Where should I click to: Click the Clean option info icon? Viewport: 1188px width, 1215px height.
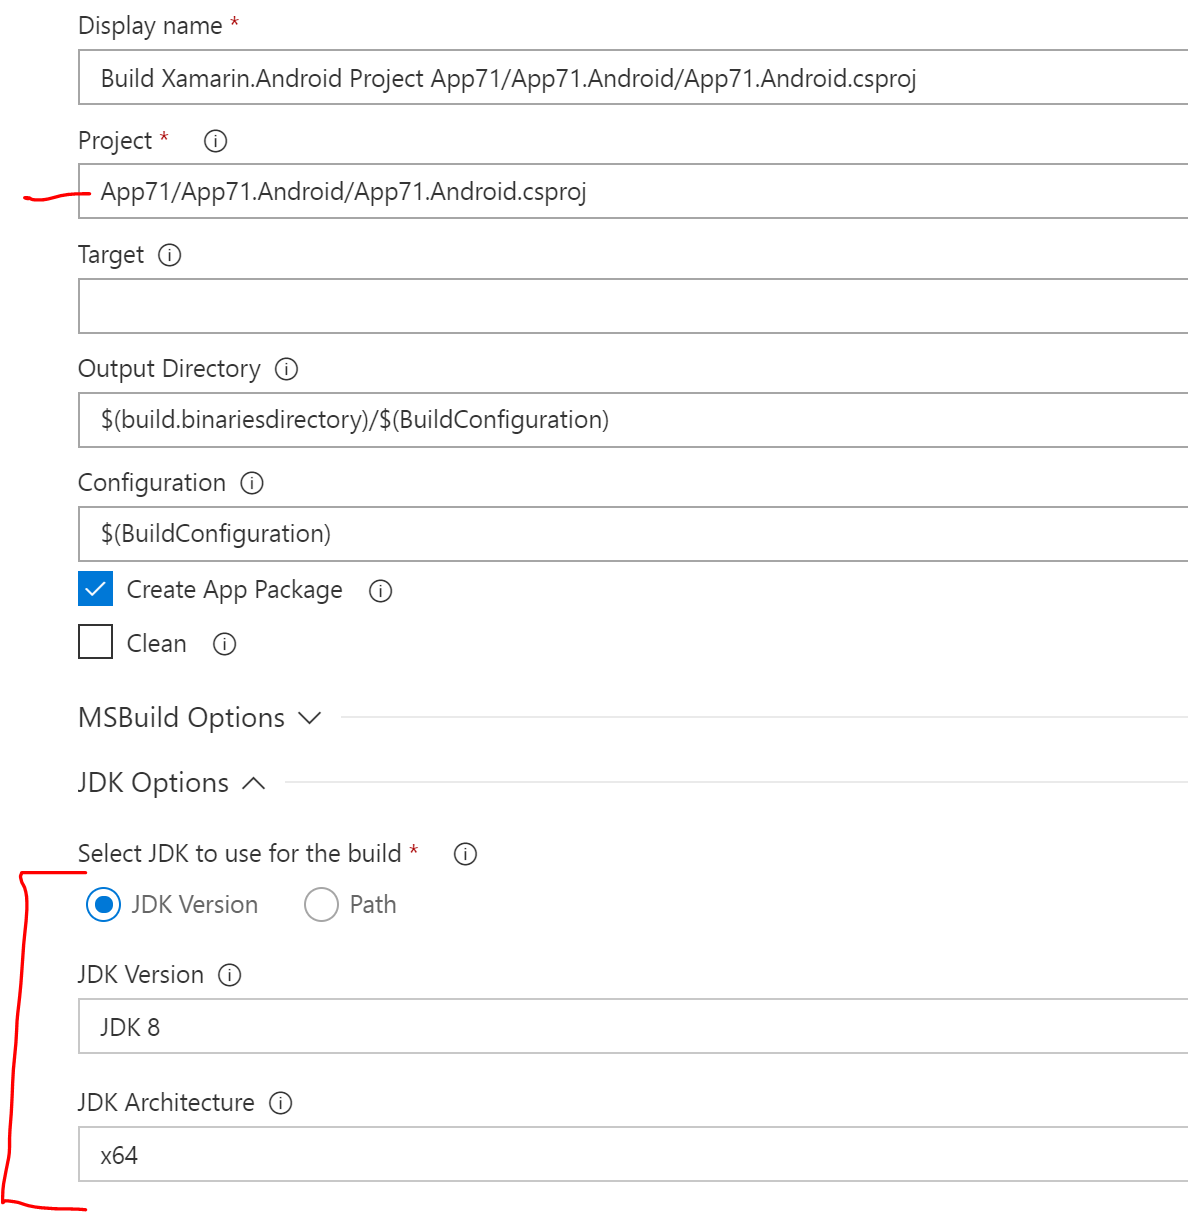coord(224,644)
